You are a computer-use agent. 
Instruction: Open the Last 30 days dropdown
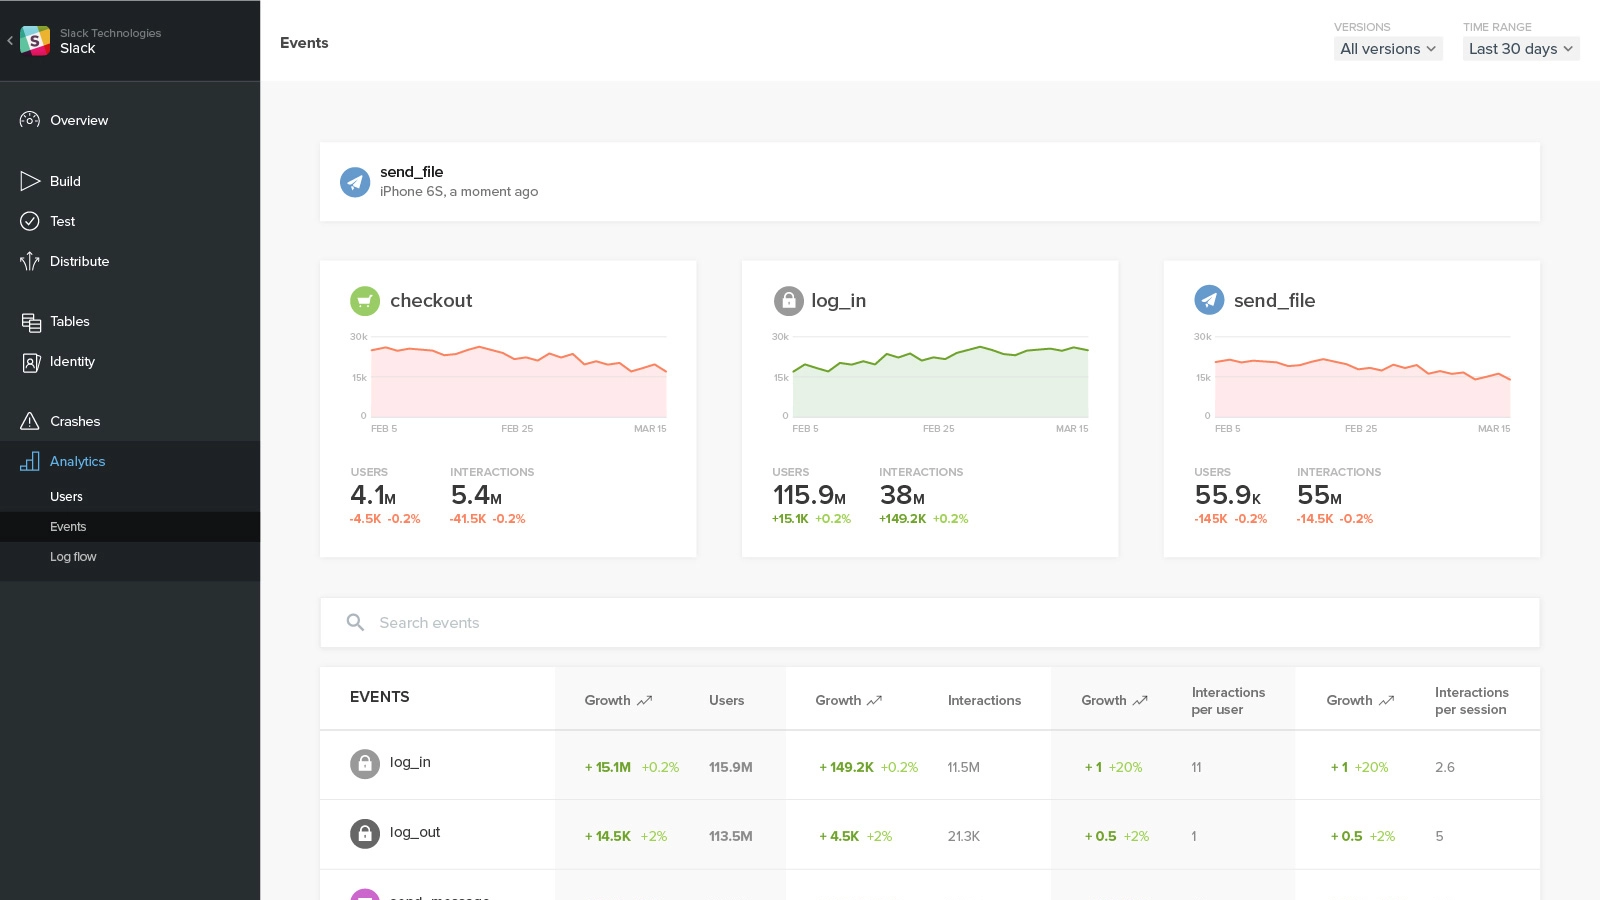[1520, 49]
